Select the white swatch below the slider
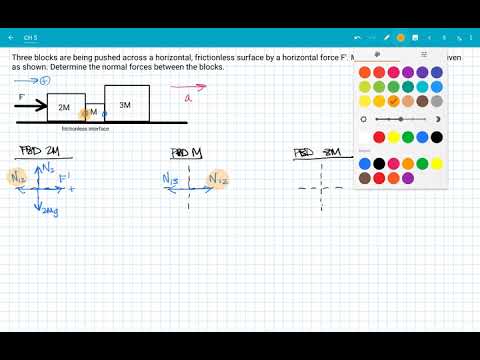The width and height of the screenshot is (480, 360). 365,137
